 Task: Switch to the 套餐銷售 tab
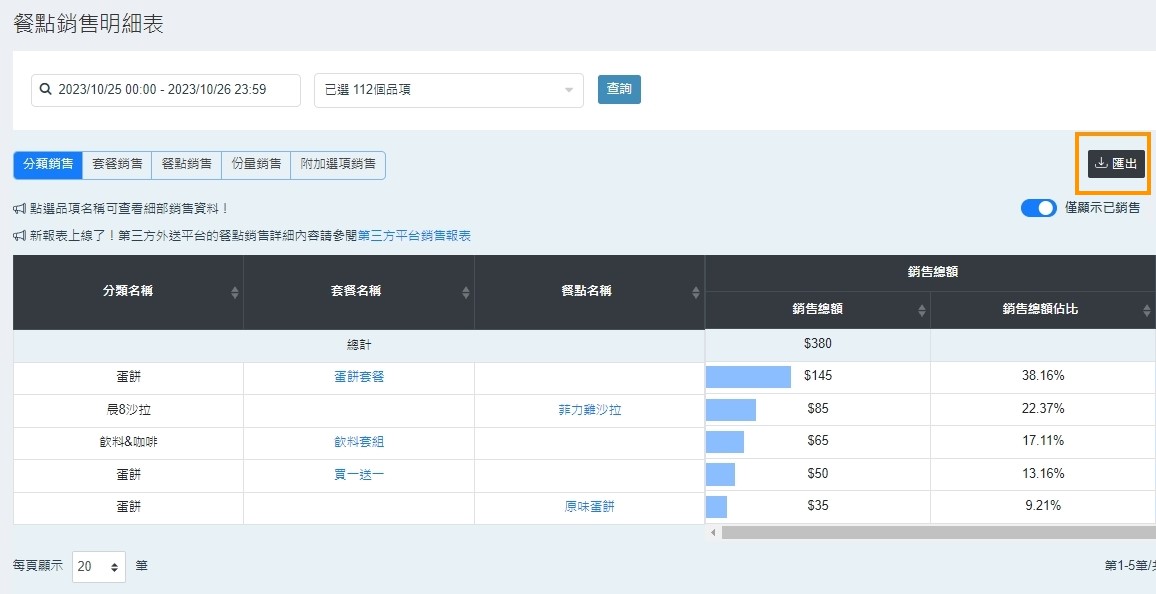coord(117,164)
